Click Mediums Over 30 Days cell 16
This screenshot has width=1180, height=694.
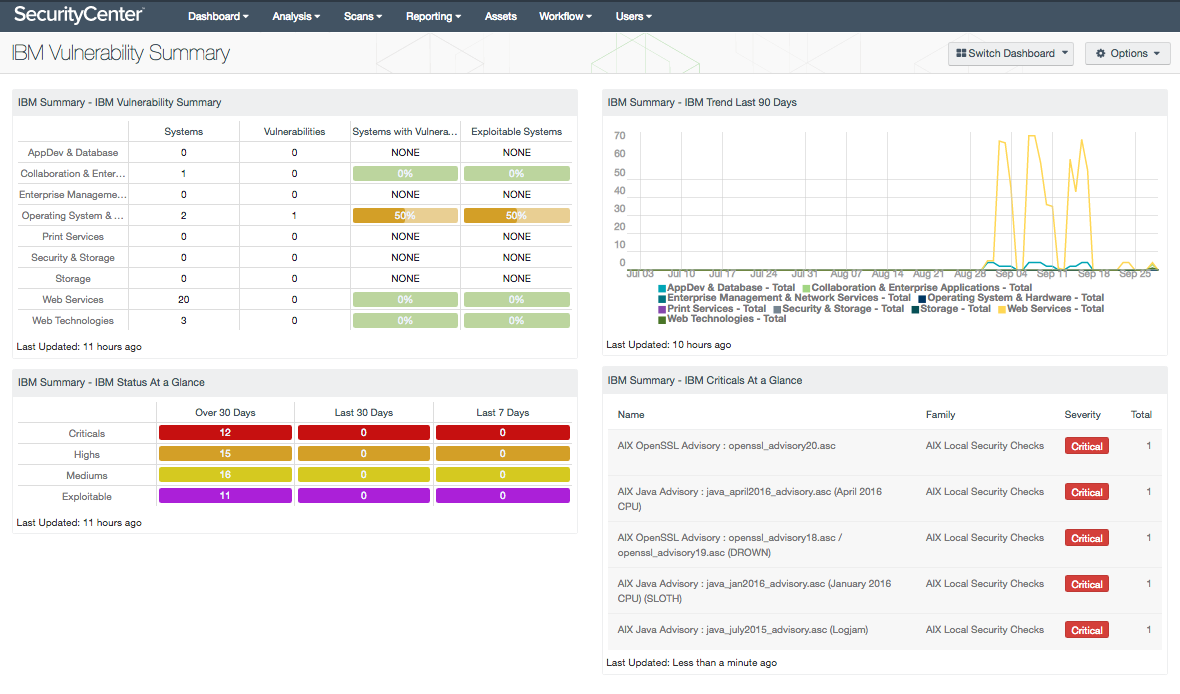225,475
